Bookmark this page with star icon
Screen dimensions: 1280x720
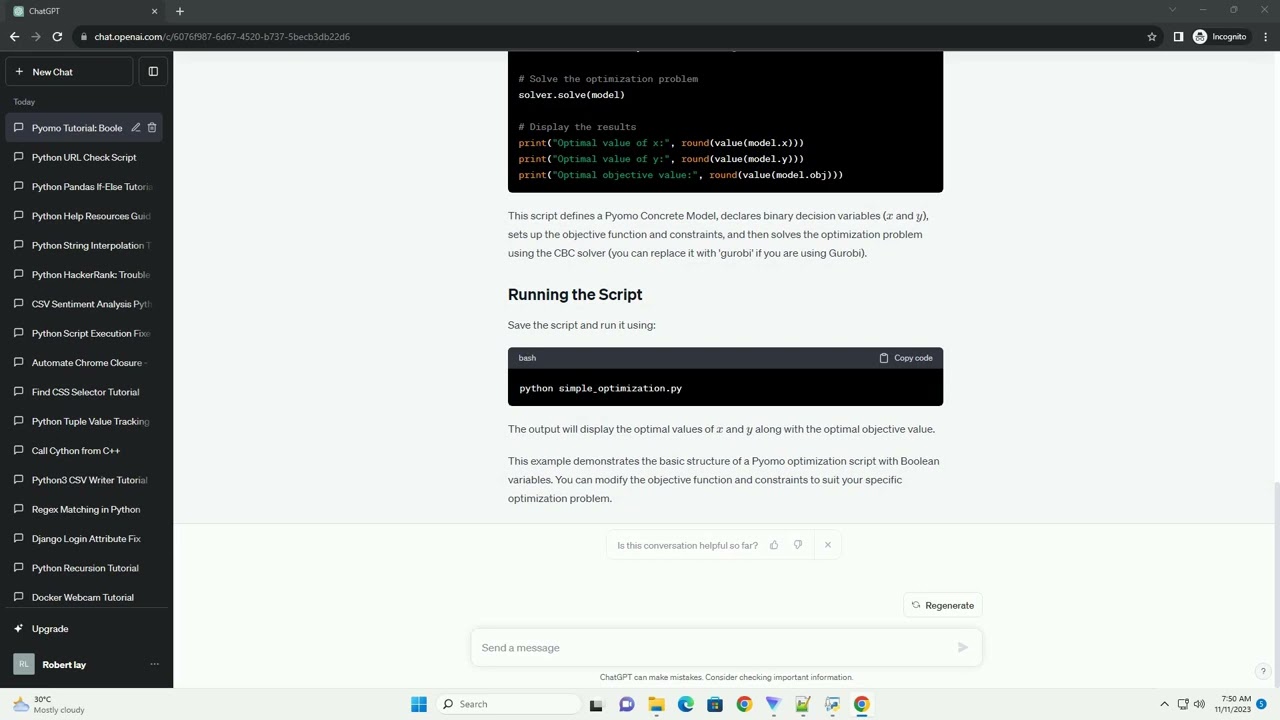[x=1152, y=37]
